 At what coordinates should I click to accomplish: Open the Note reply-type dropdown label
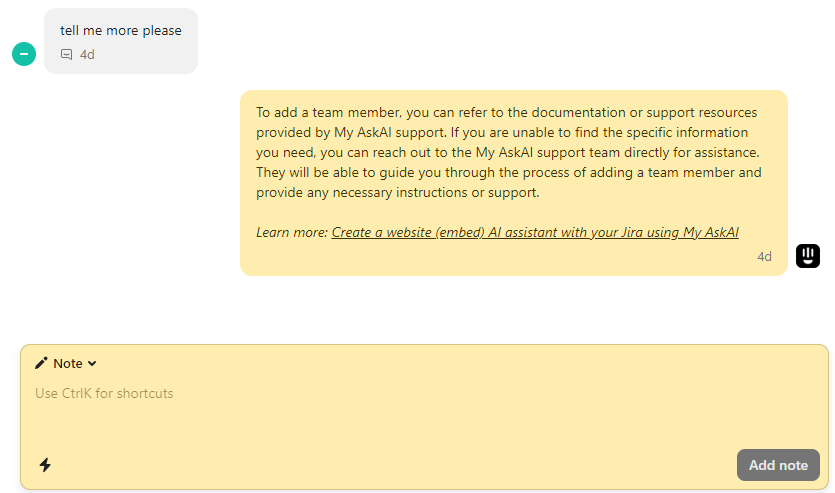point(68,364)
